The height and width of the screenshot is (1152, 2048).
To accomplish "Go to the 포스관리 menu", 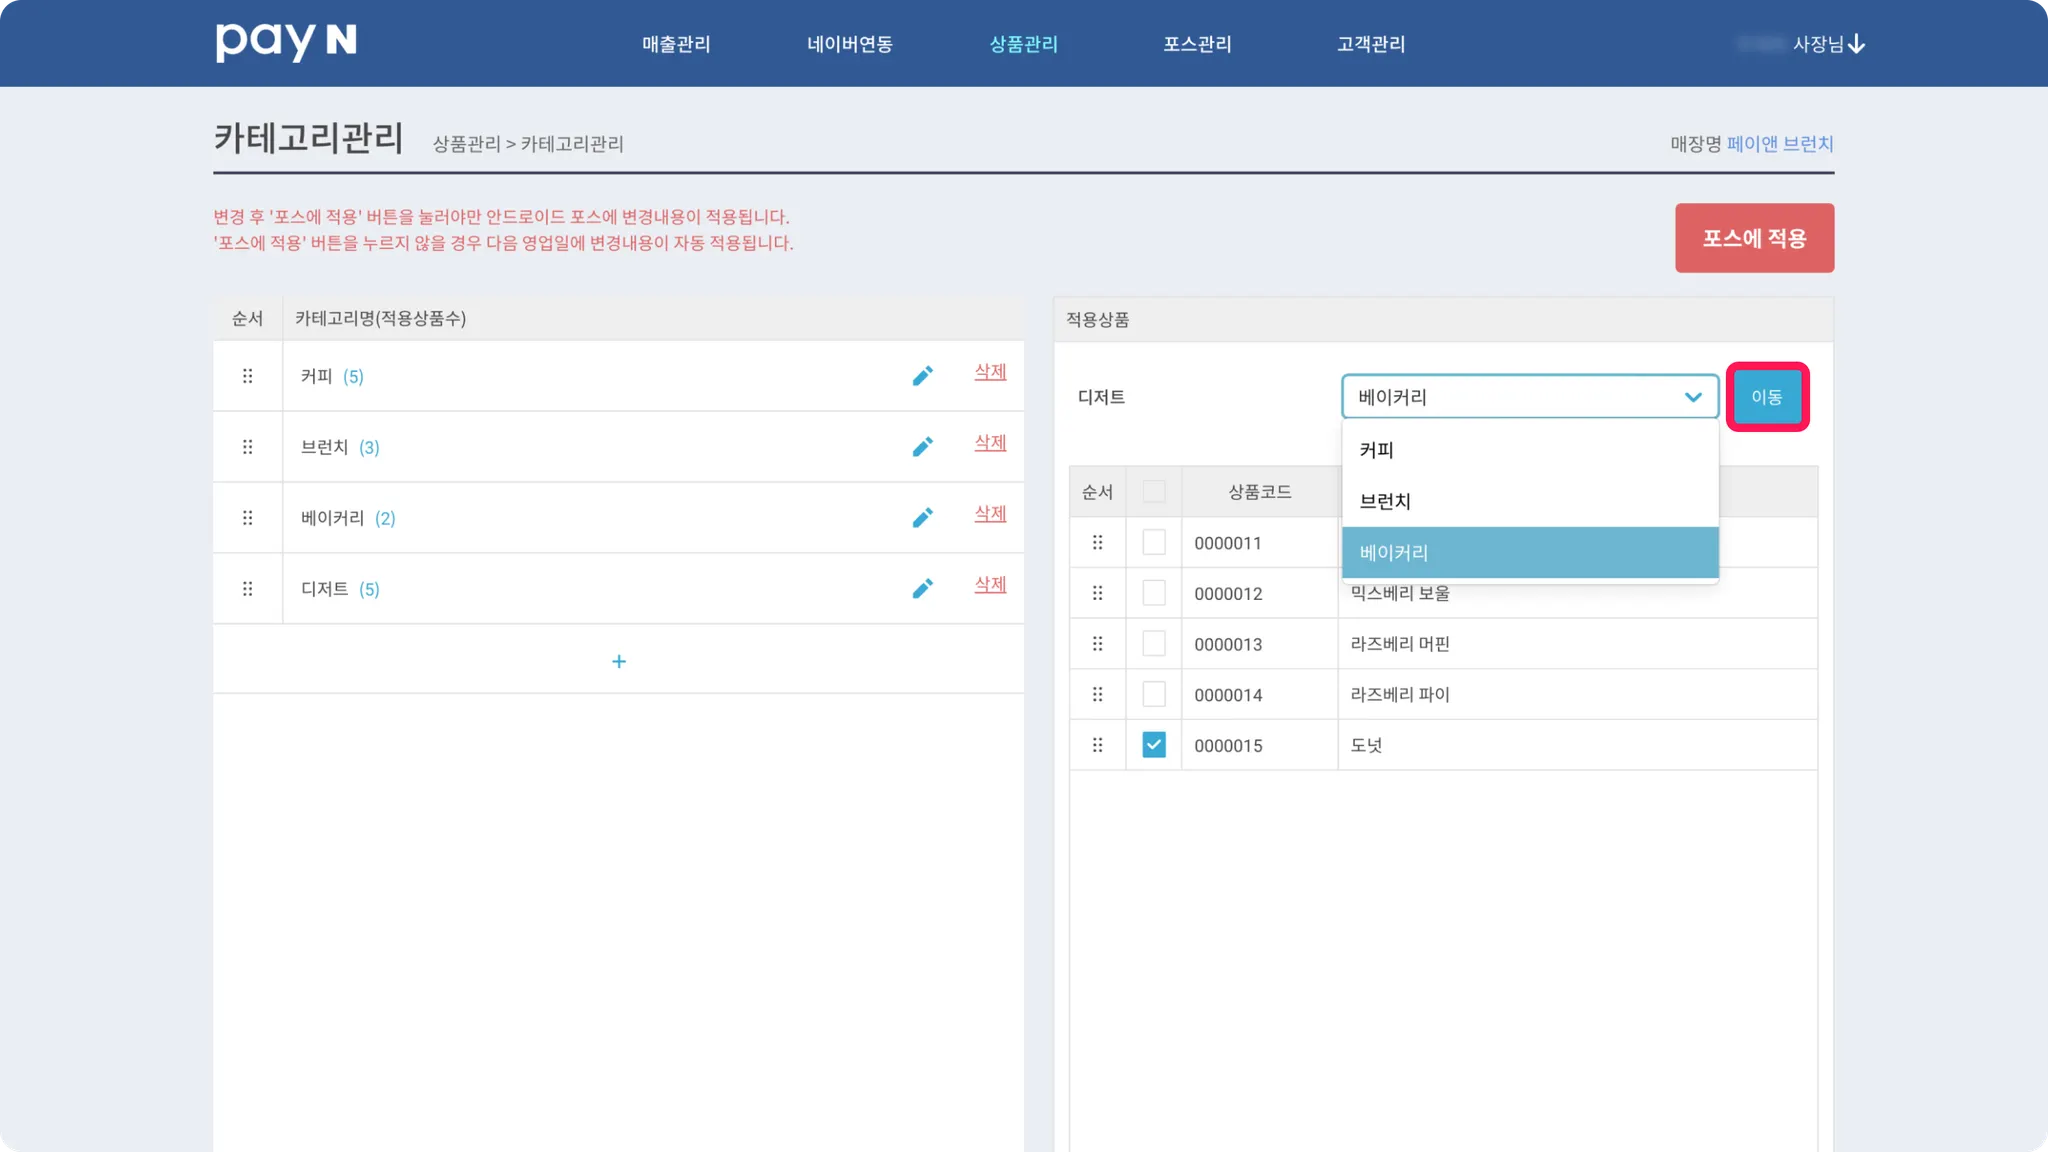I will click(x=1197, y=44).
